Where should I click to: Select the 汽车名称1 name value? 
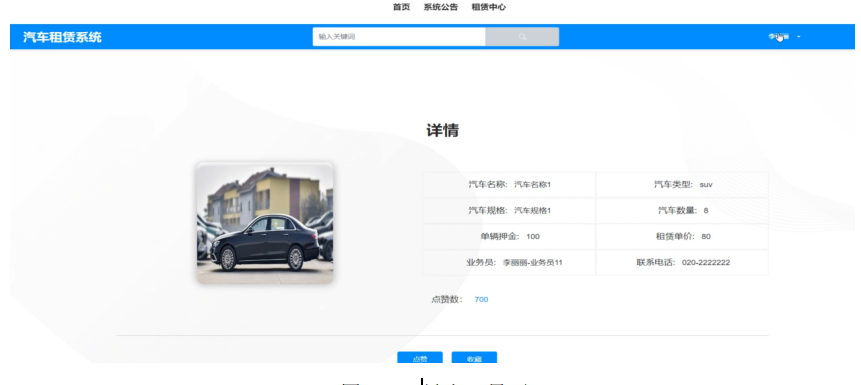tap(532, 185)
